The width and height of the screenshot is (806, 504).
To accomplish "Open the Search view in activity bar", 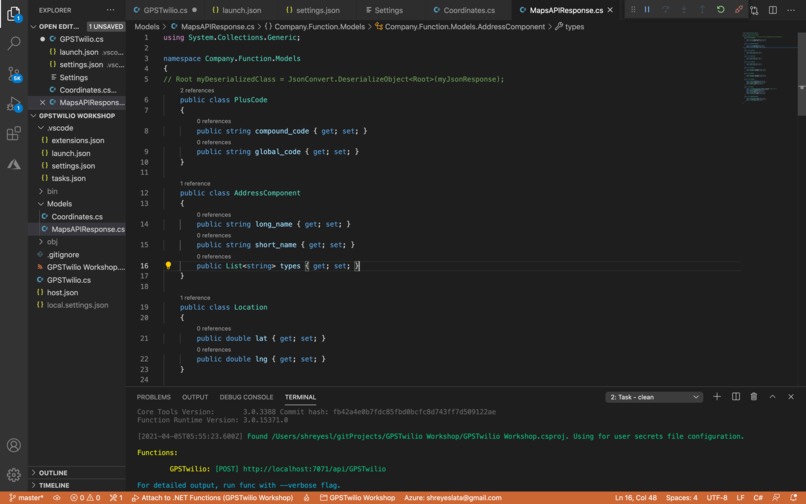I will click(14, 43).
